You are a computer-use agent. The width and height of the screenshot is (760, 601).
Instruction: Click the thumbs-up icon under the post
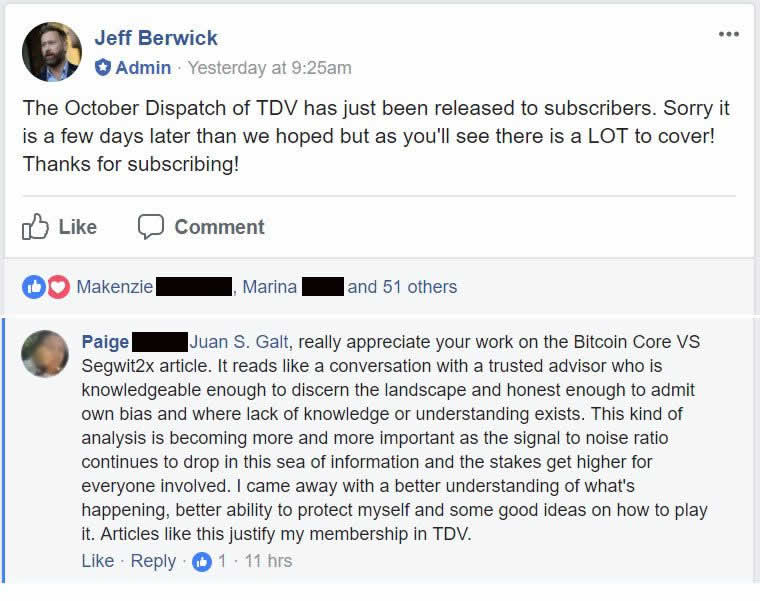36,227
